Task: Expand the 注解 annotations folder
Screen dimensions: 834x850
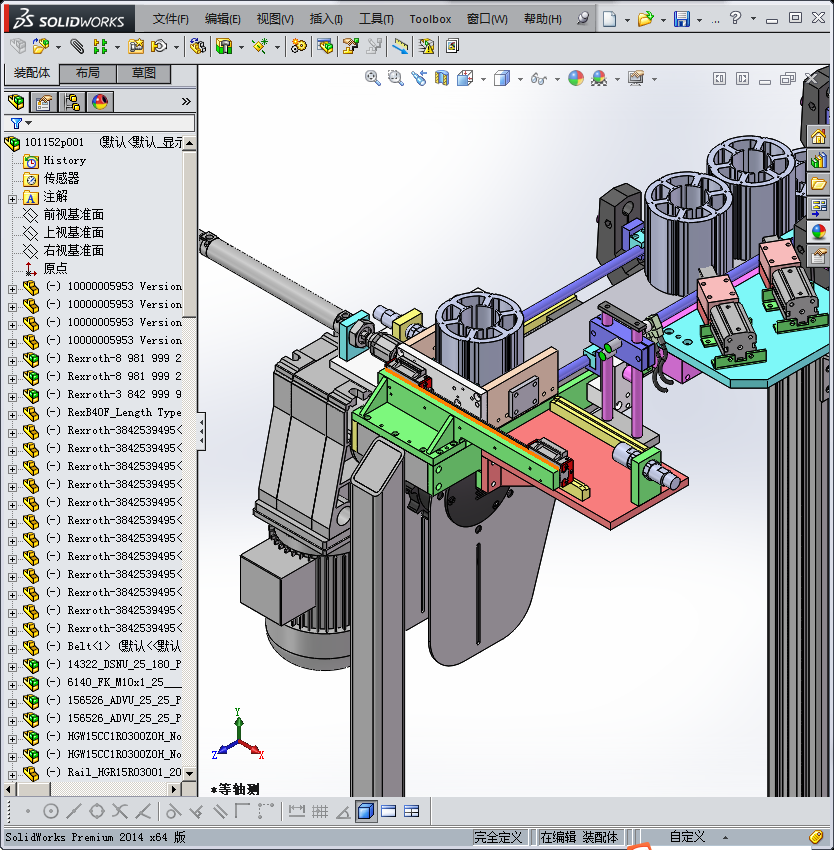Action: [x=12, y=197]
